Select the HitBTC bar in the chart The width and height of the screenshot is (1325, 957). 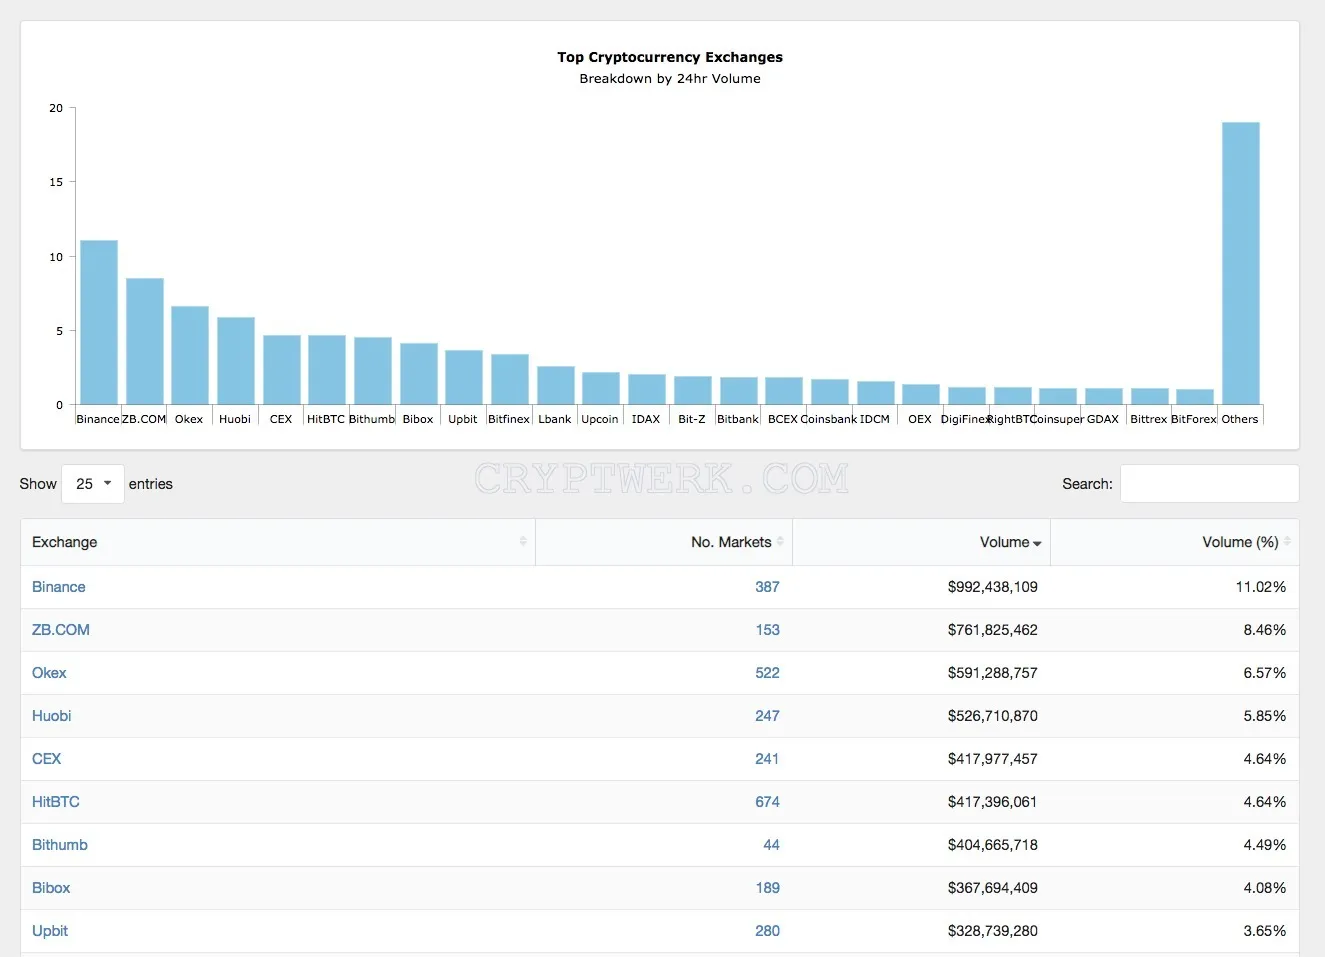click(x=327, y=370)
